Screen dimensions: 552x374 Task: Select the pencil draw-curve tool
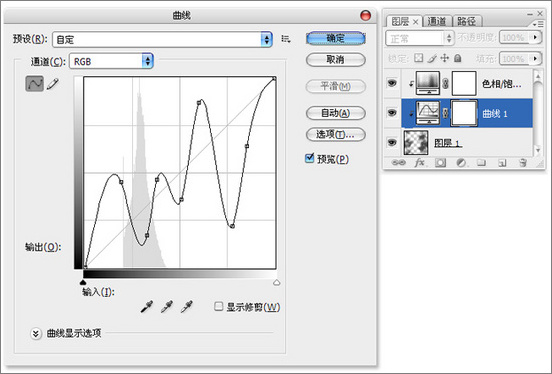(x=52, y=84)
